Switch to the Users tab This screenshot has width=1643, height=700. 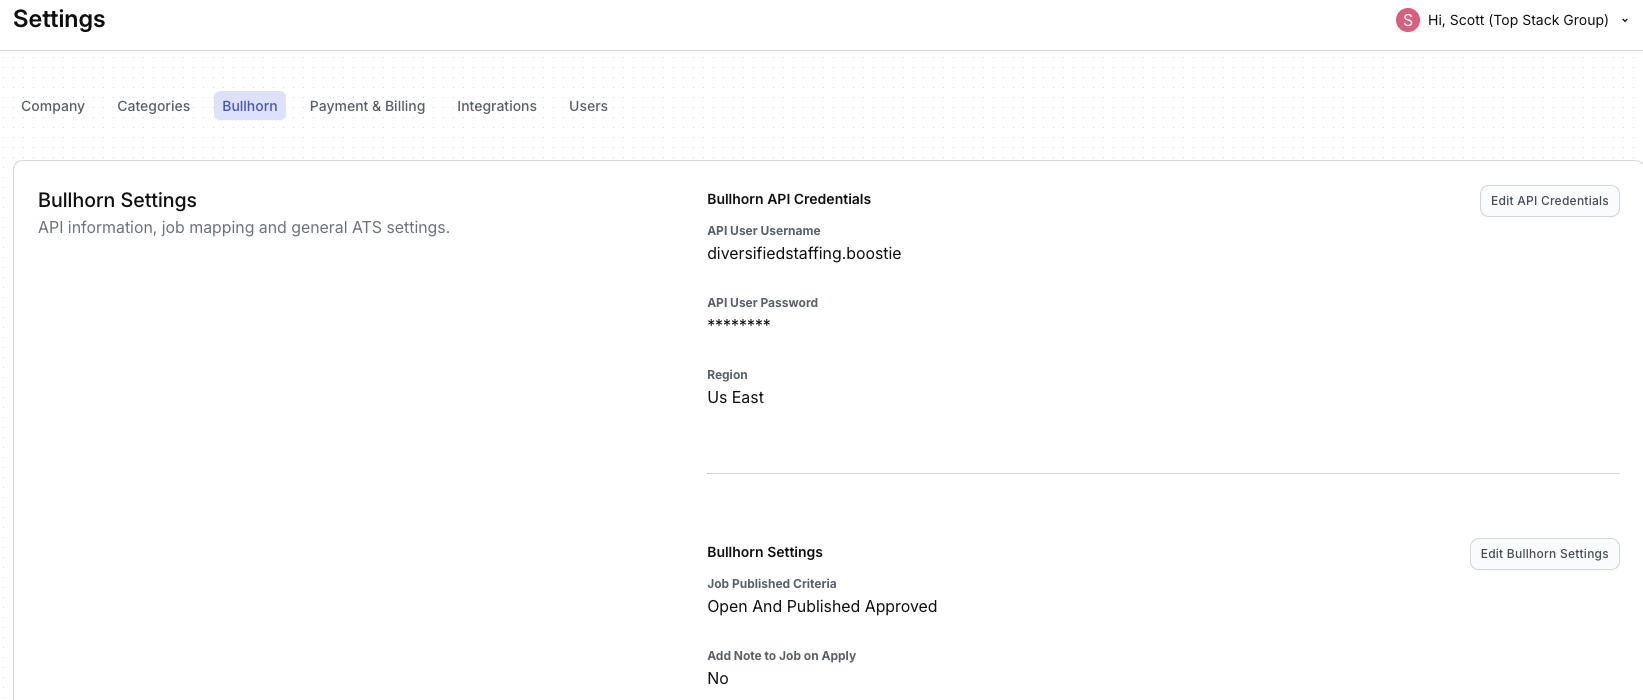[x=588, y=106]
